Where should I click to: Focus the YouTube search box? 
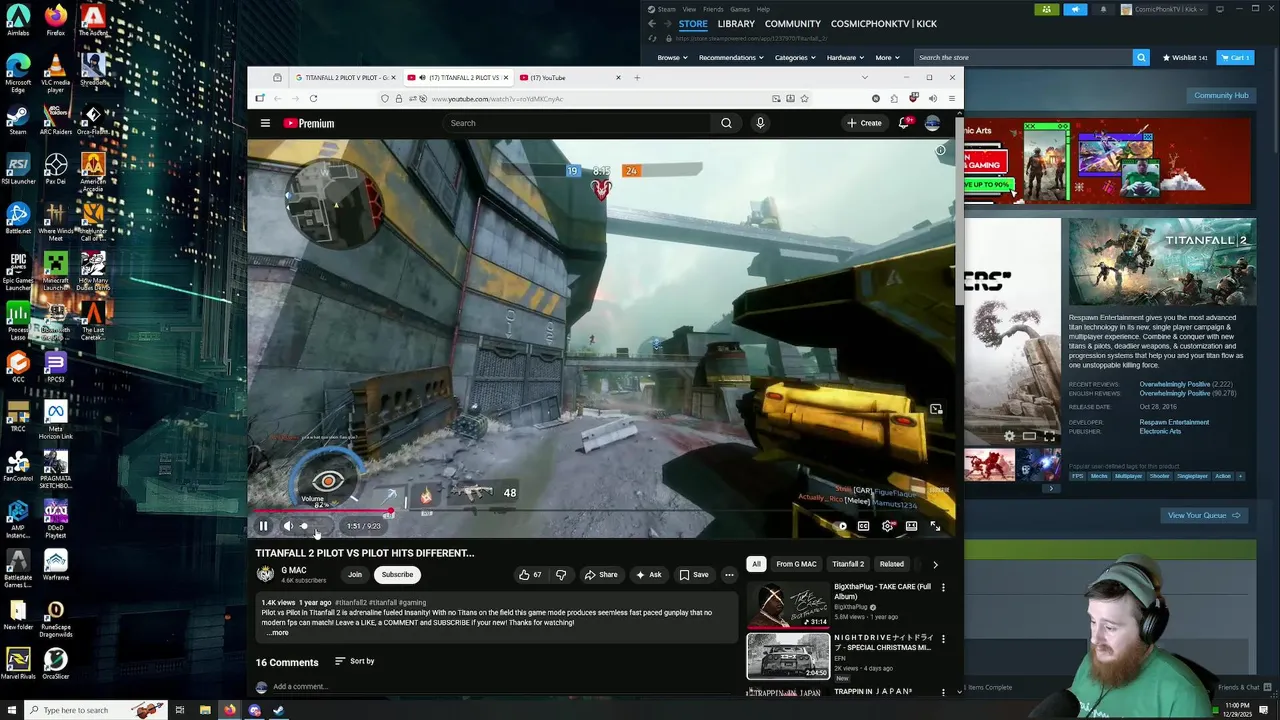tap(577, 123)
